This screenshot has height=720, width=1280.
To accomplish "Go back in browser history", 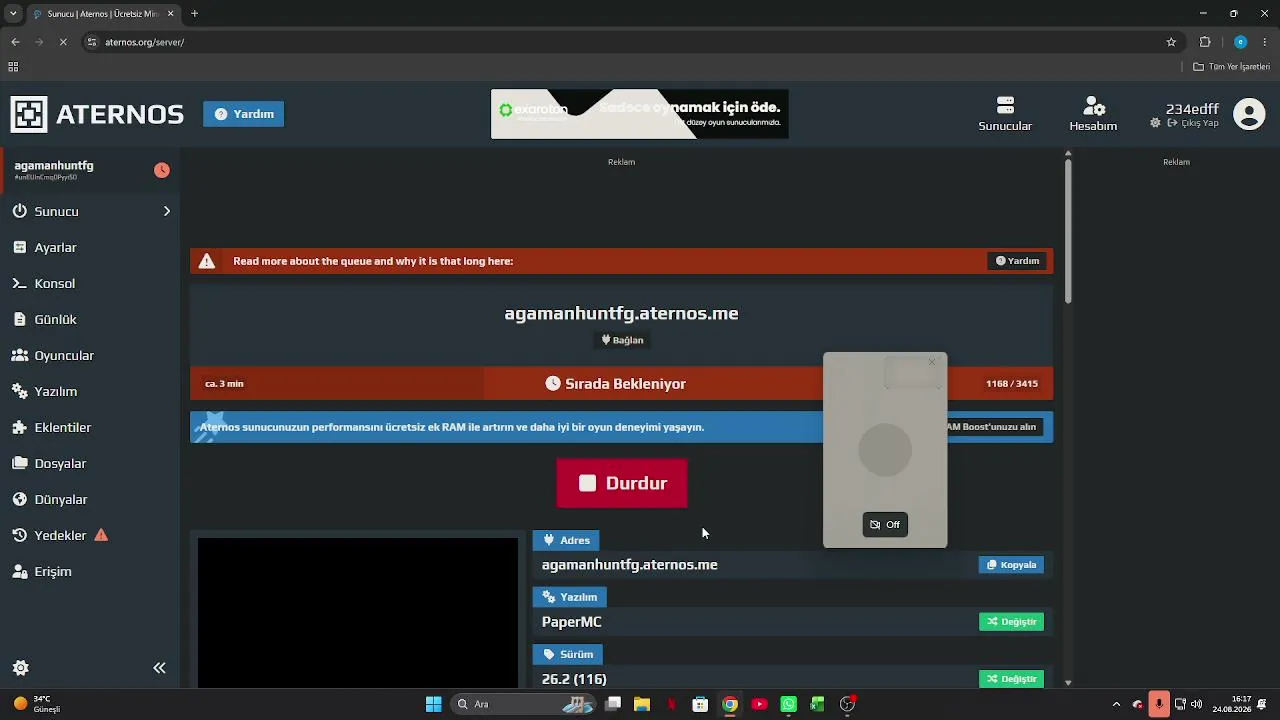I will click(x=15, y=42).
